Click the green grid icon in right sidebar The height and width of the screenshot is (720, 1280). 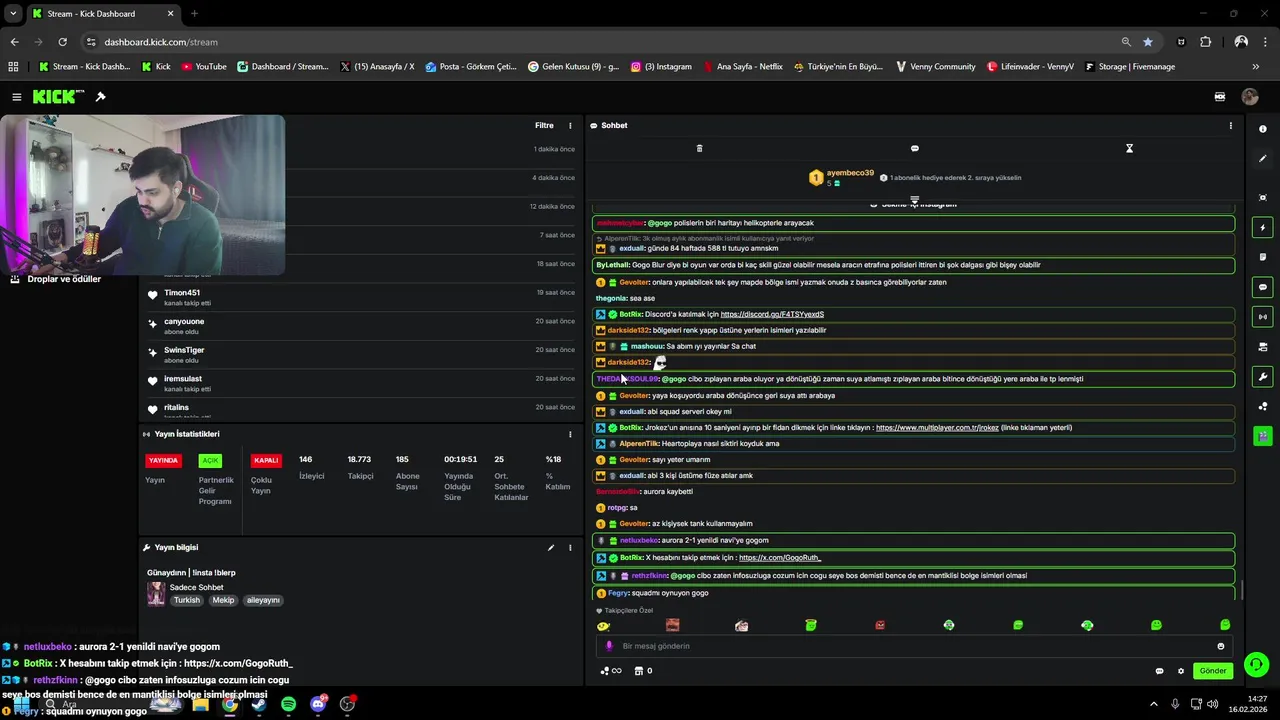[1263, 436]
